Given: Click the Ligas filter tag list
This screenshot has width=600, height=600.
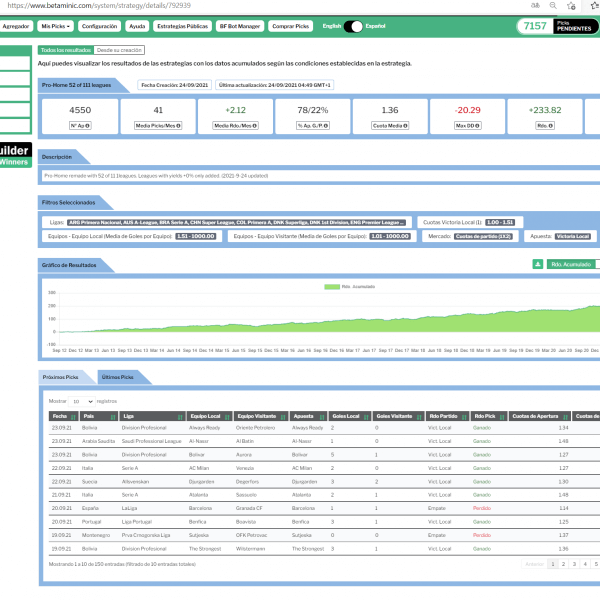Looking at the screenshot, I should (237, 222).
